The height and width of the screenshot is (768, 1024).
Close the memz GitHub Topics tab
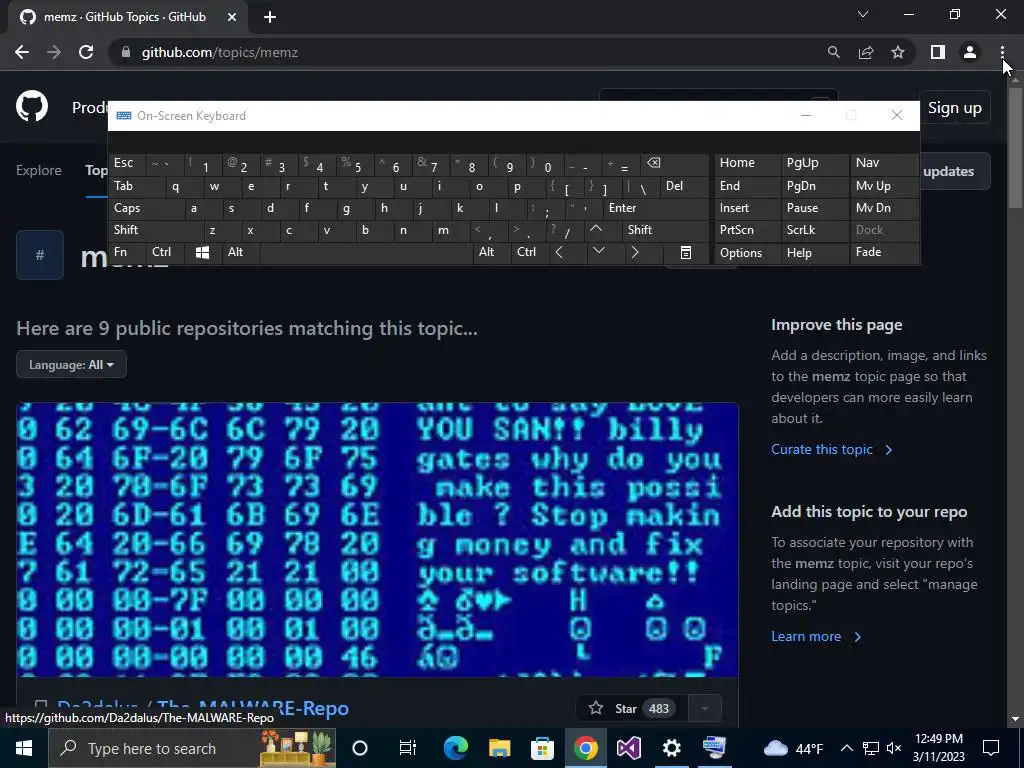click(232, 17)
